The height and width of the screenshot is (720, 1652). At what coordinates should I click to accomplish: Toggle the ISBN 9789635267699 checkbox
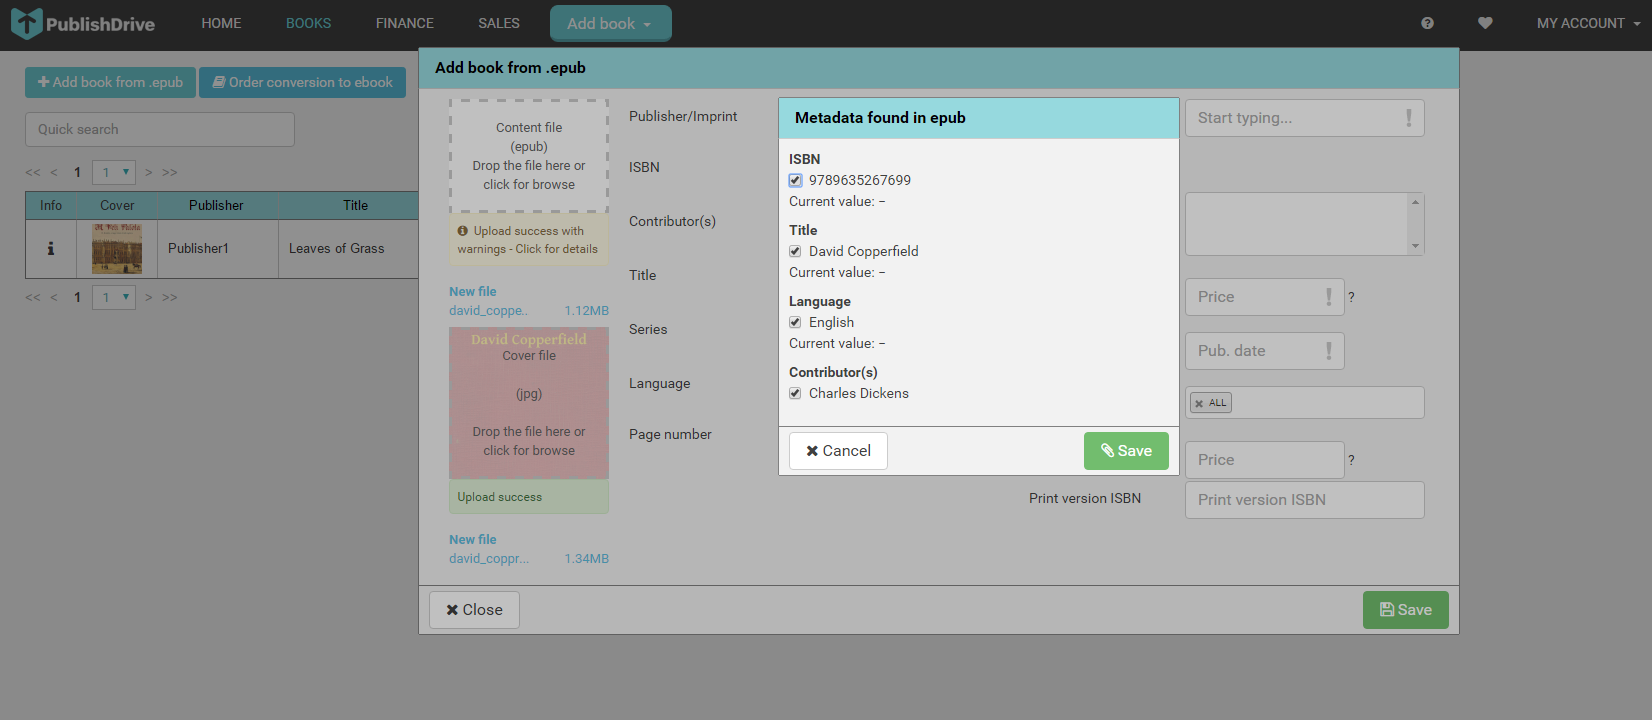point(795,181)
